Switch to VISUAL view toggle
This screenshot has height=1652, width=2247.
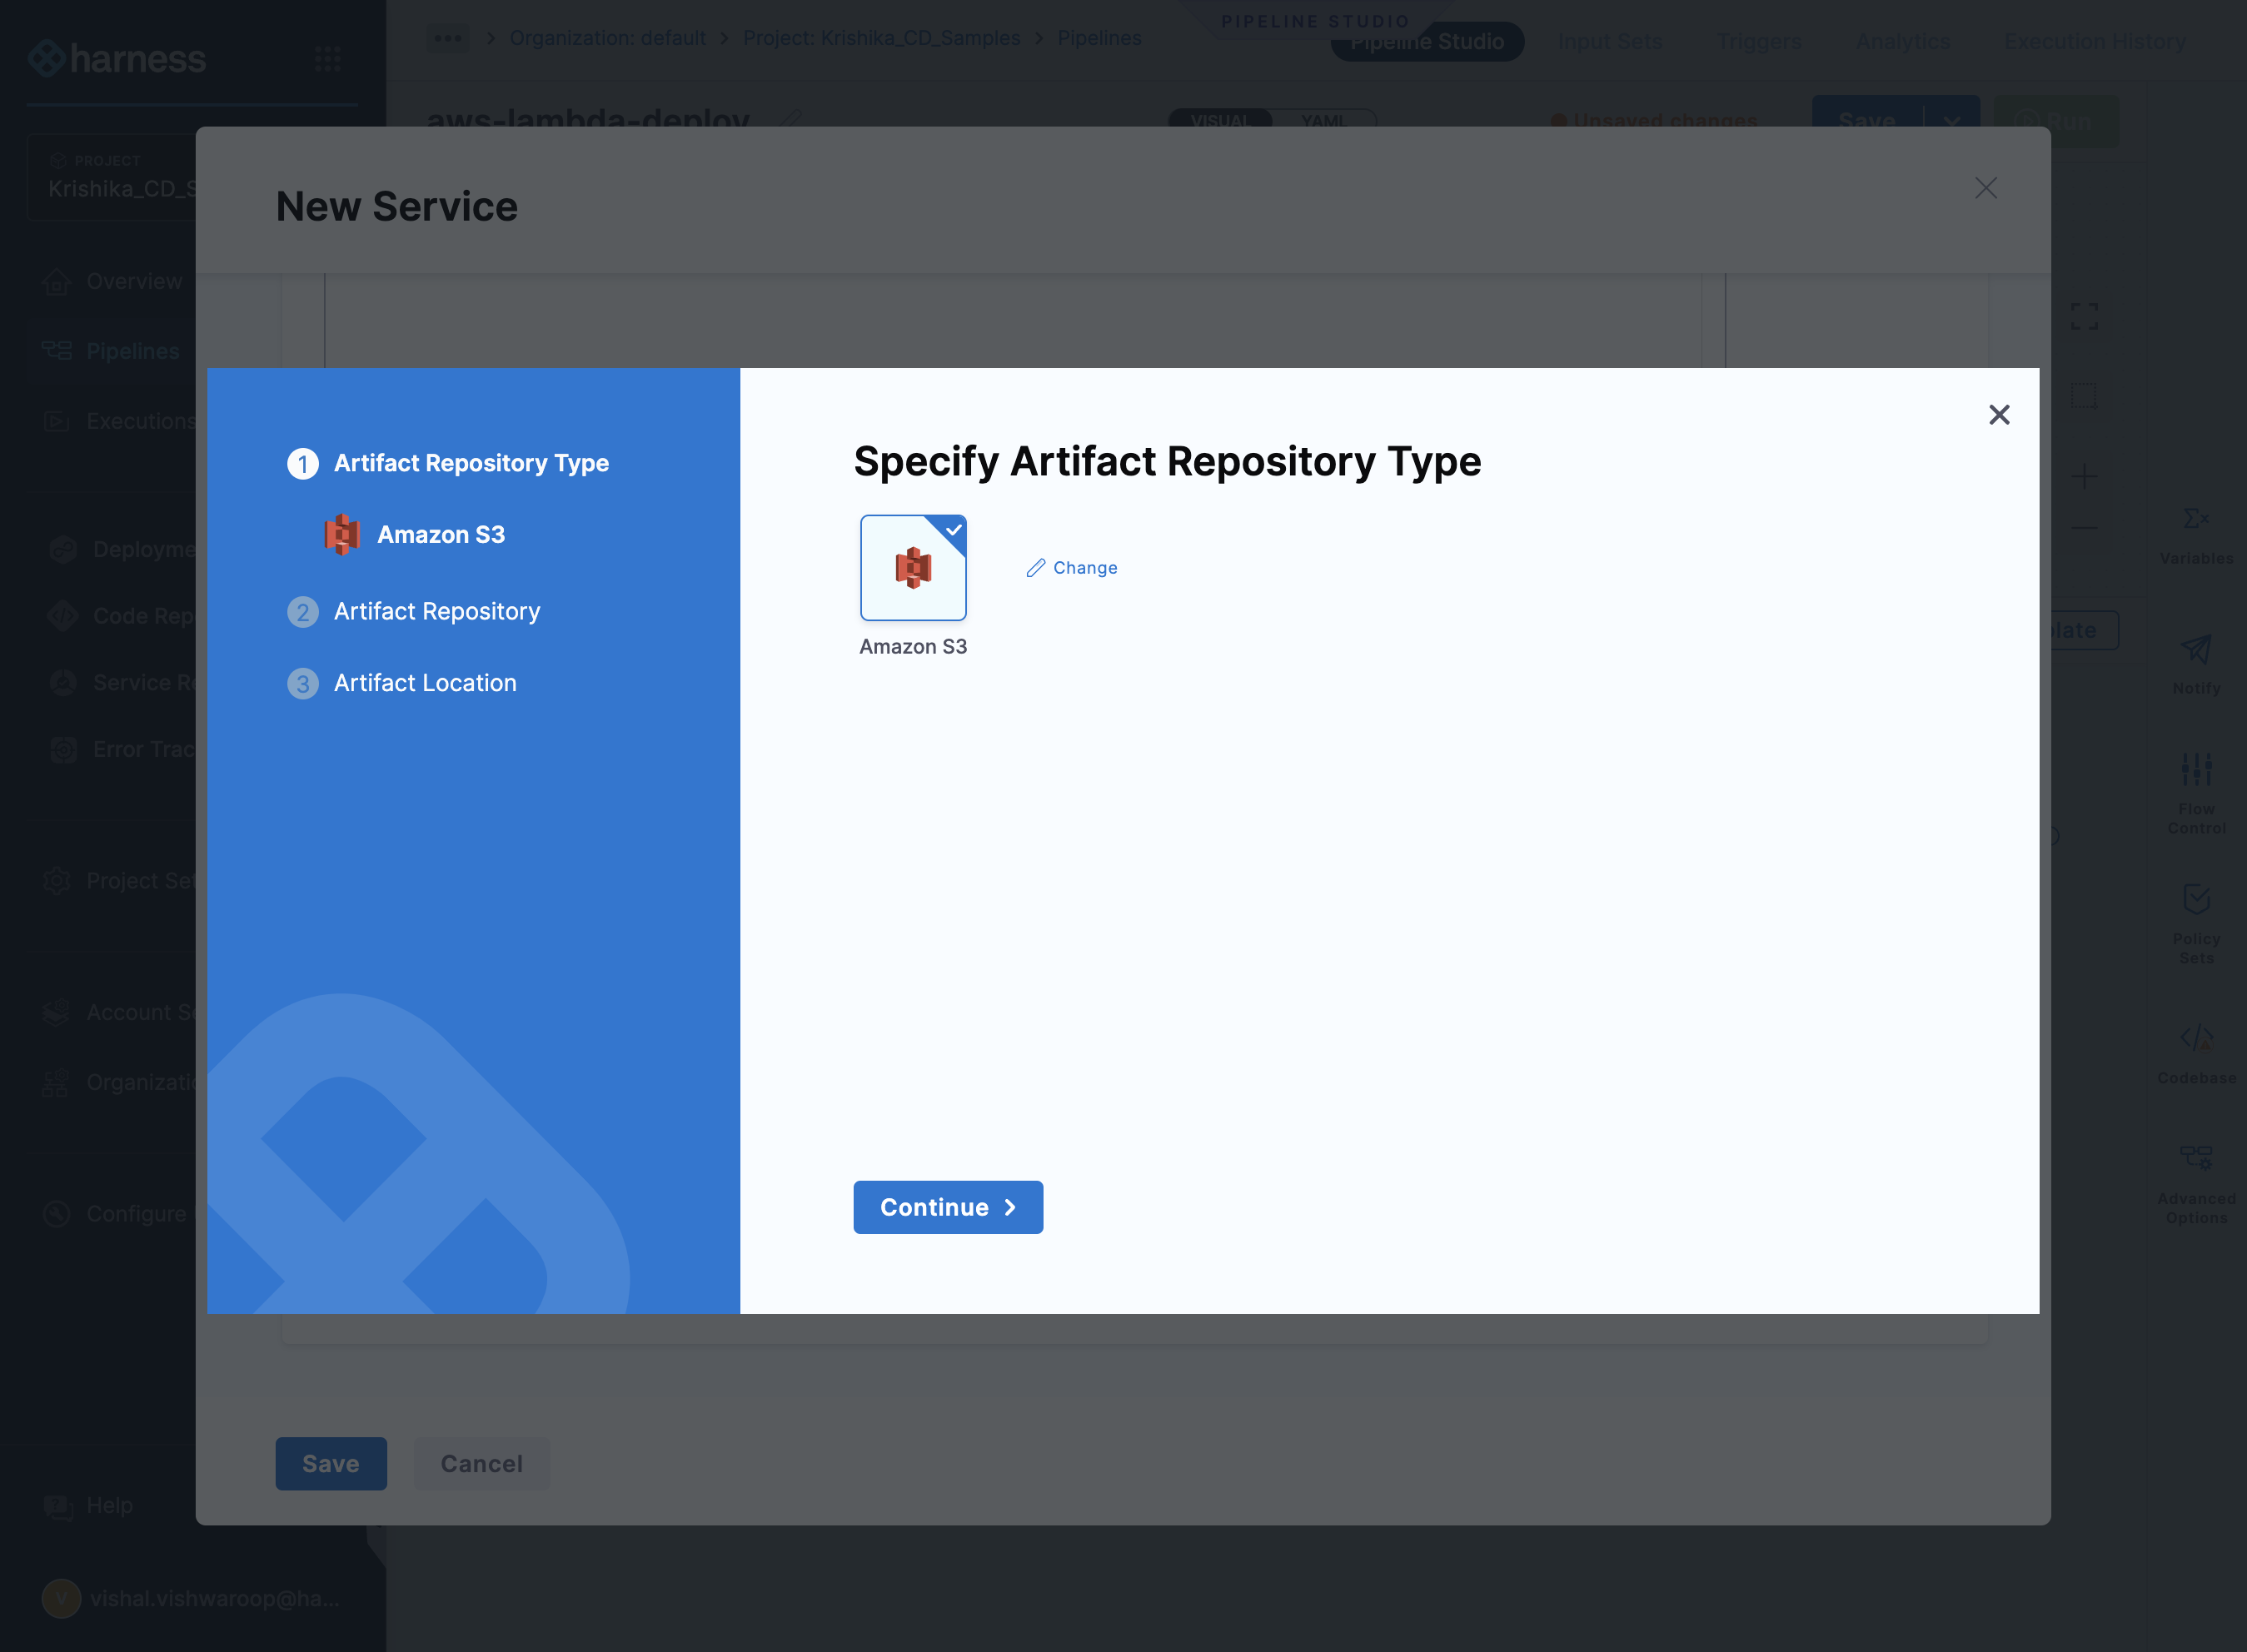(x=1220, y=121)
